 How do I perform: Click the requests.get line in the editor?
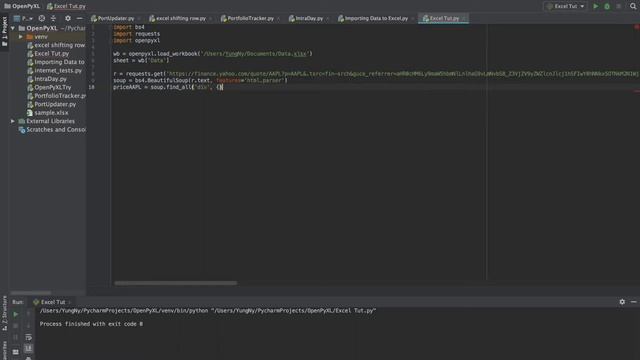pyautogui.click(x=376, y=74)
